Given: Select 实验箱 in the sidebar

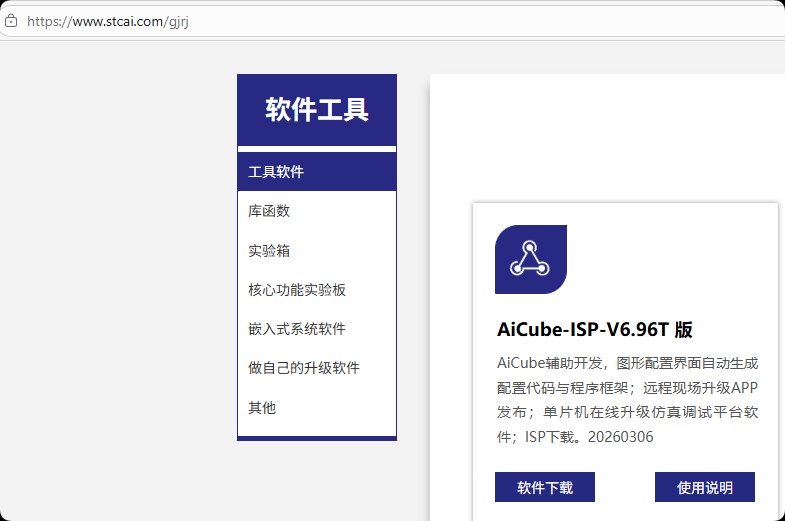Looking at the screenshot, I should pyautogui.click(x=317, y=250).
